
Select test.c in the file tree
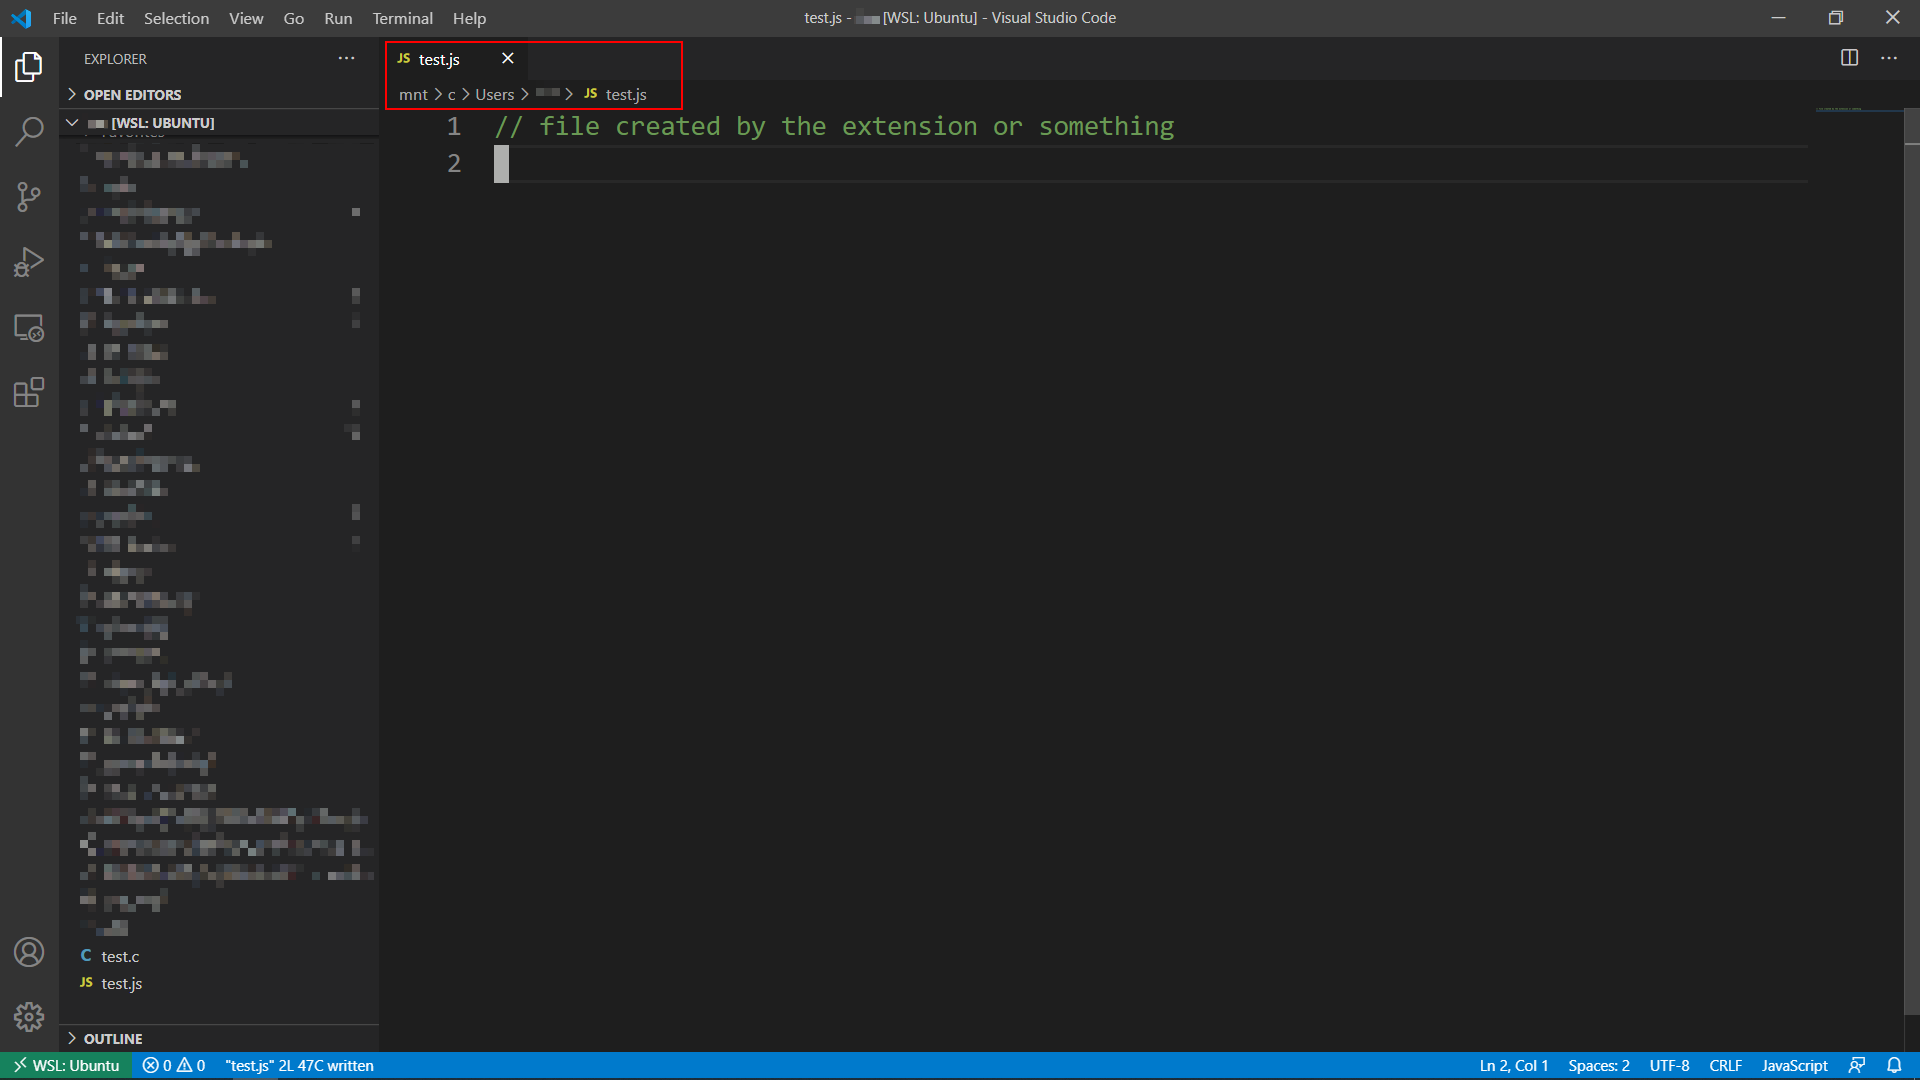[120, 956]
